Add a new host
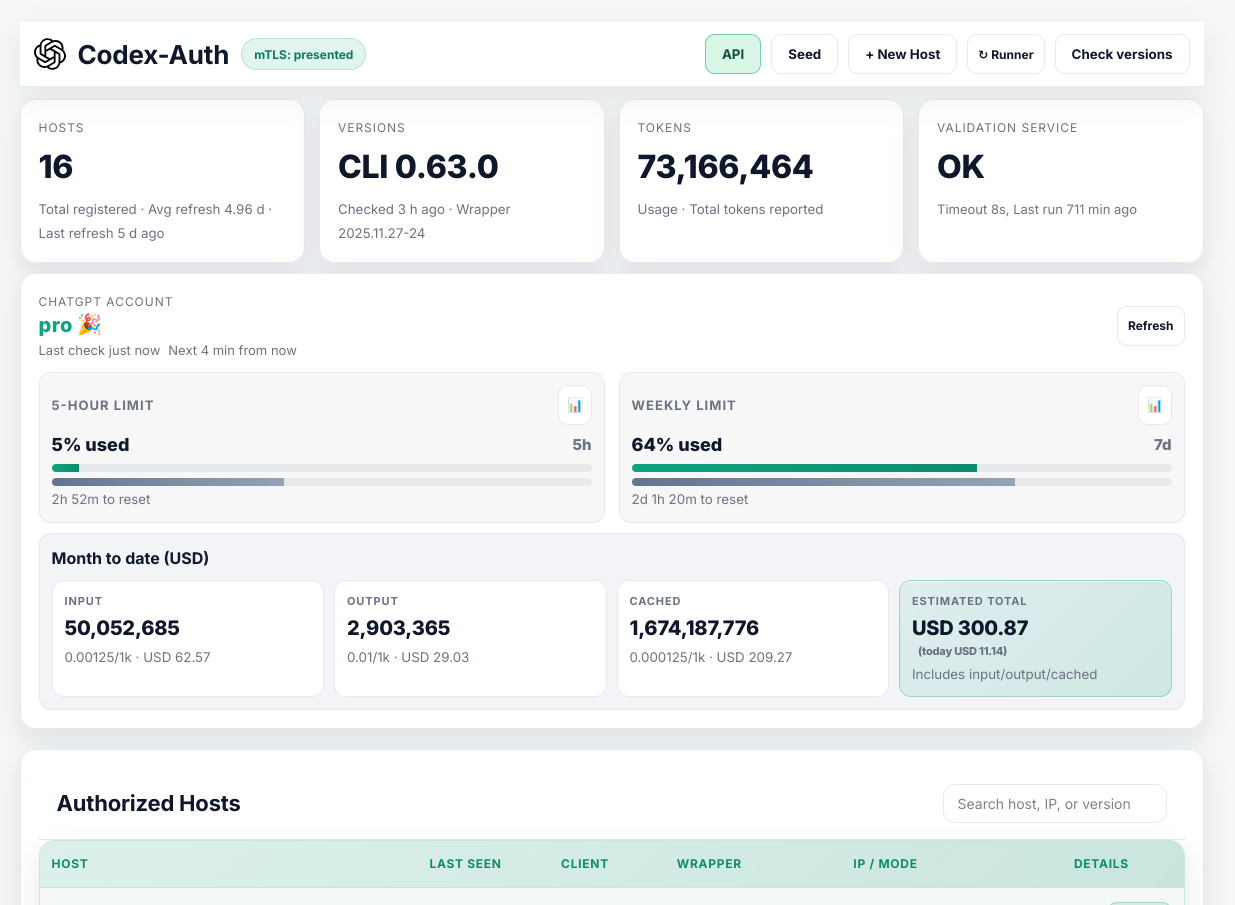Screen dimensions: 1235x905 point(902,55)
